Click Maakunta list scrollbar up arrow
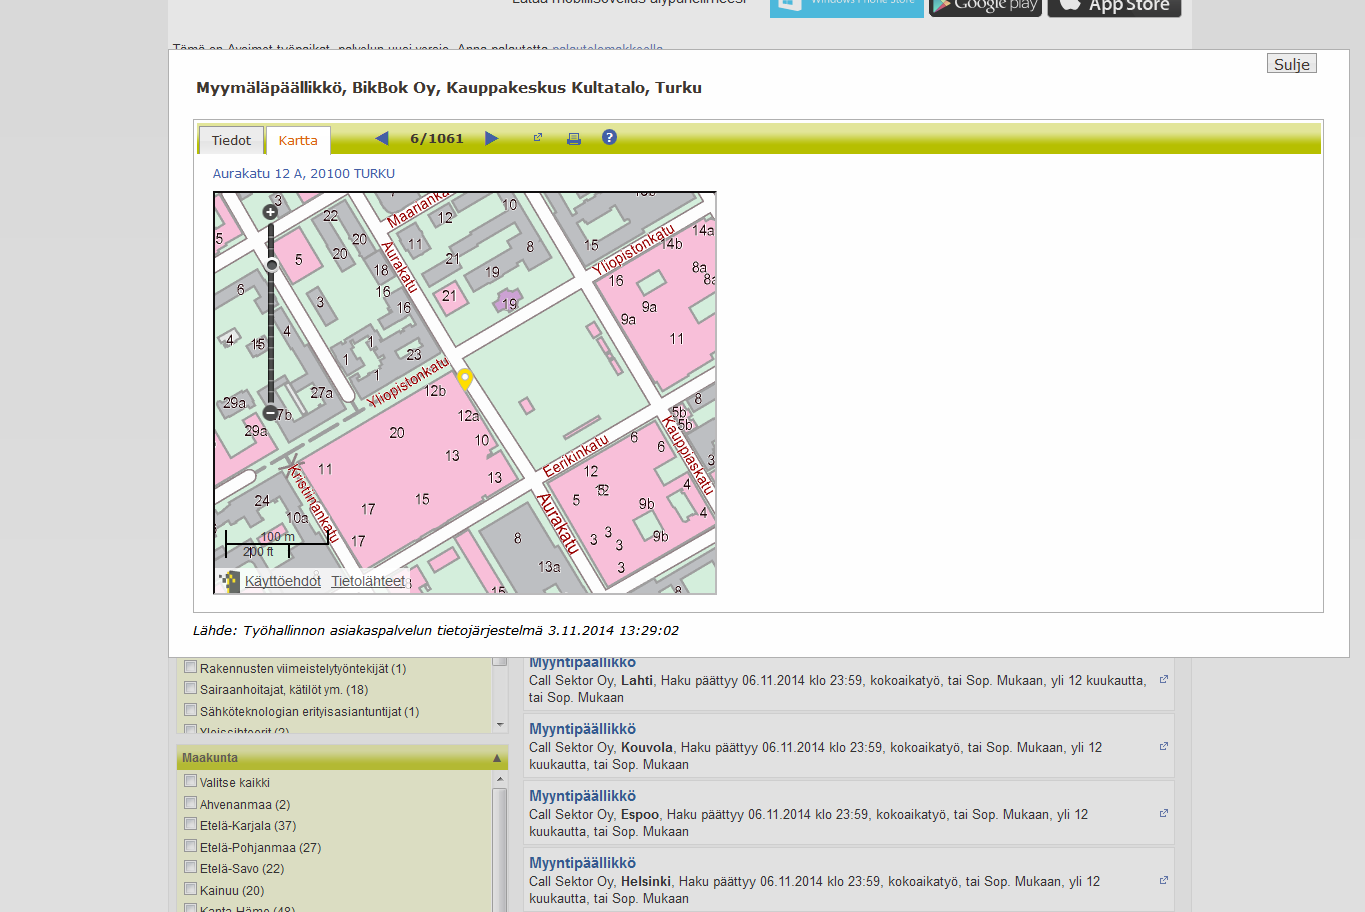Screen dimensions: 1365x912 point(500,781)
